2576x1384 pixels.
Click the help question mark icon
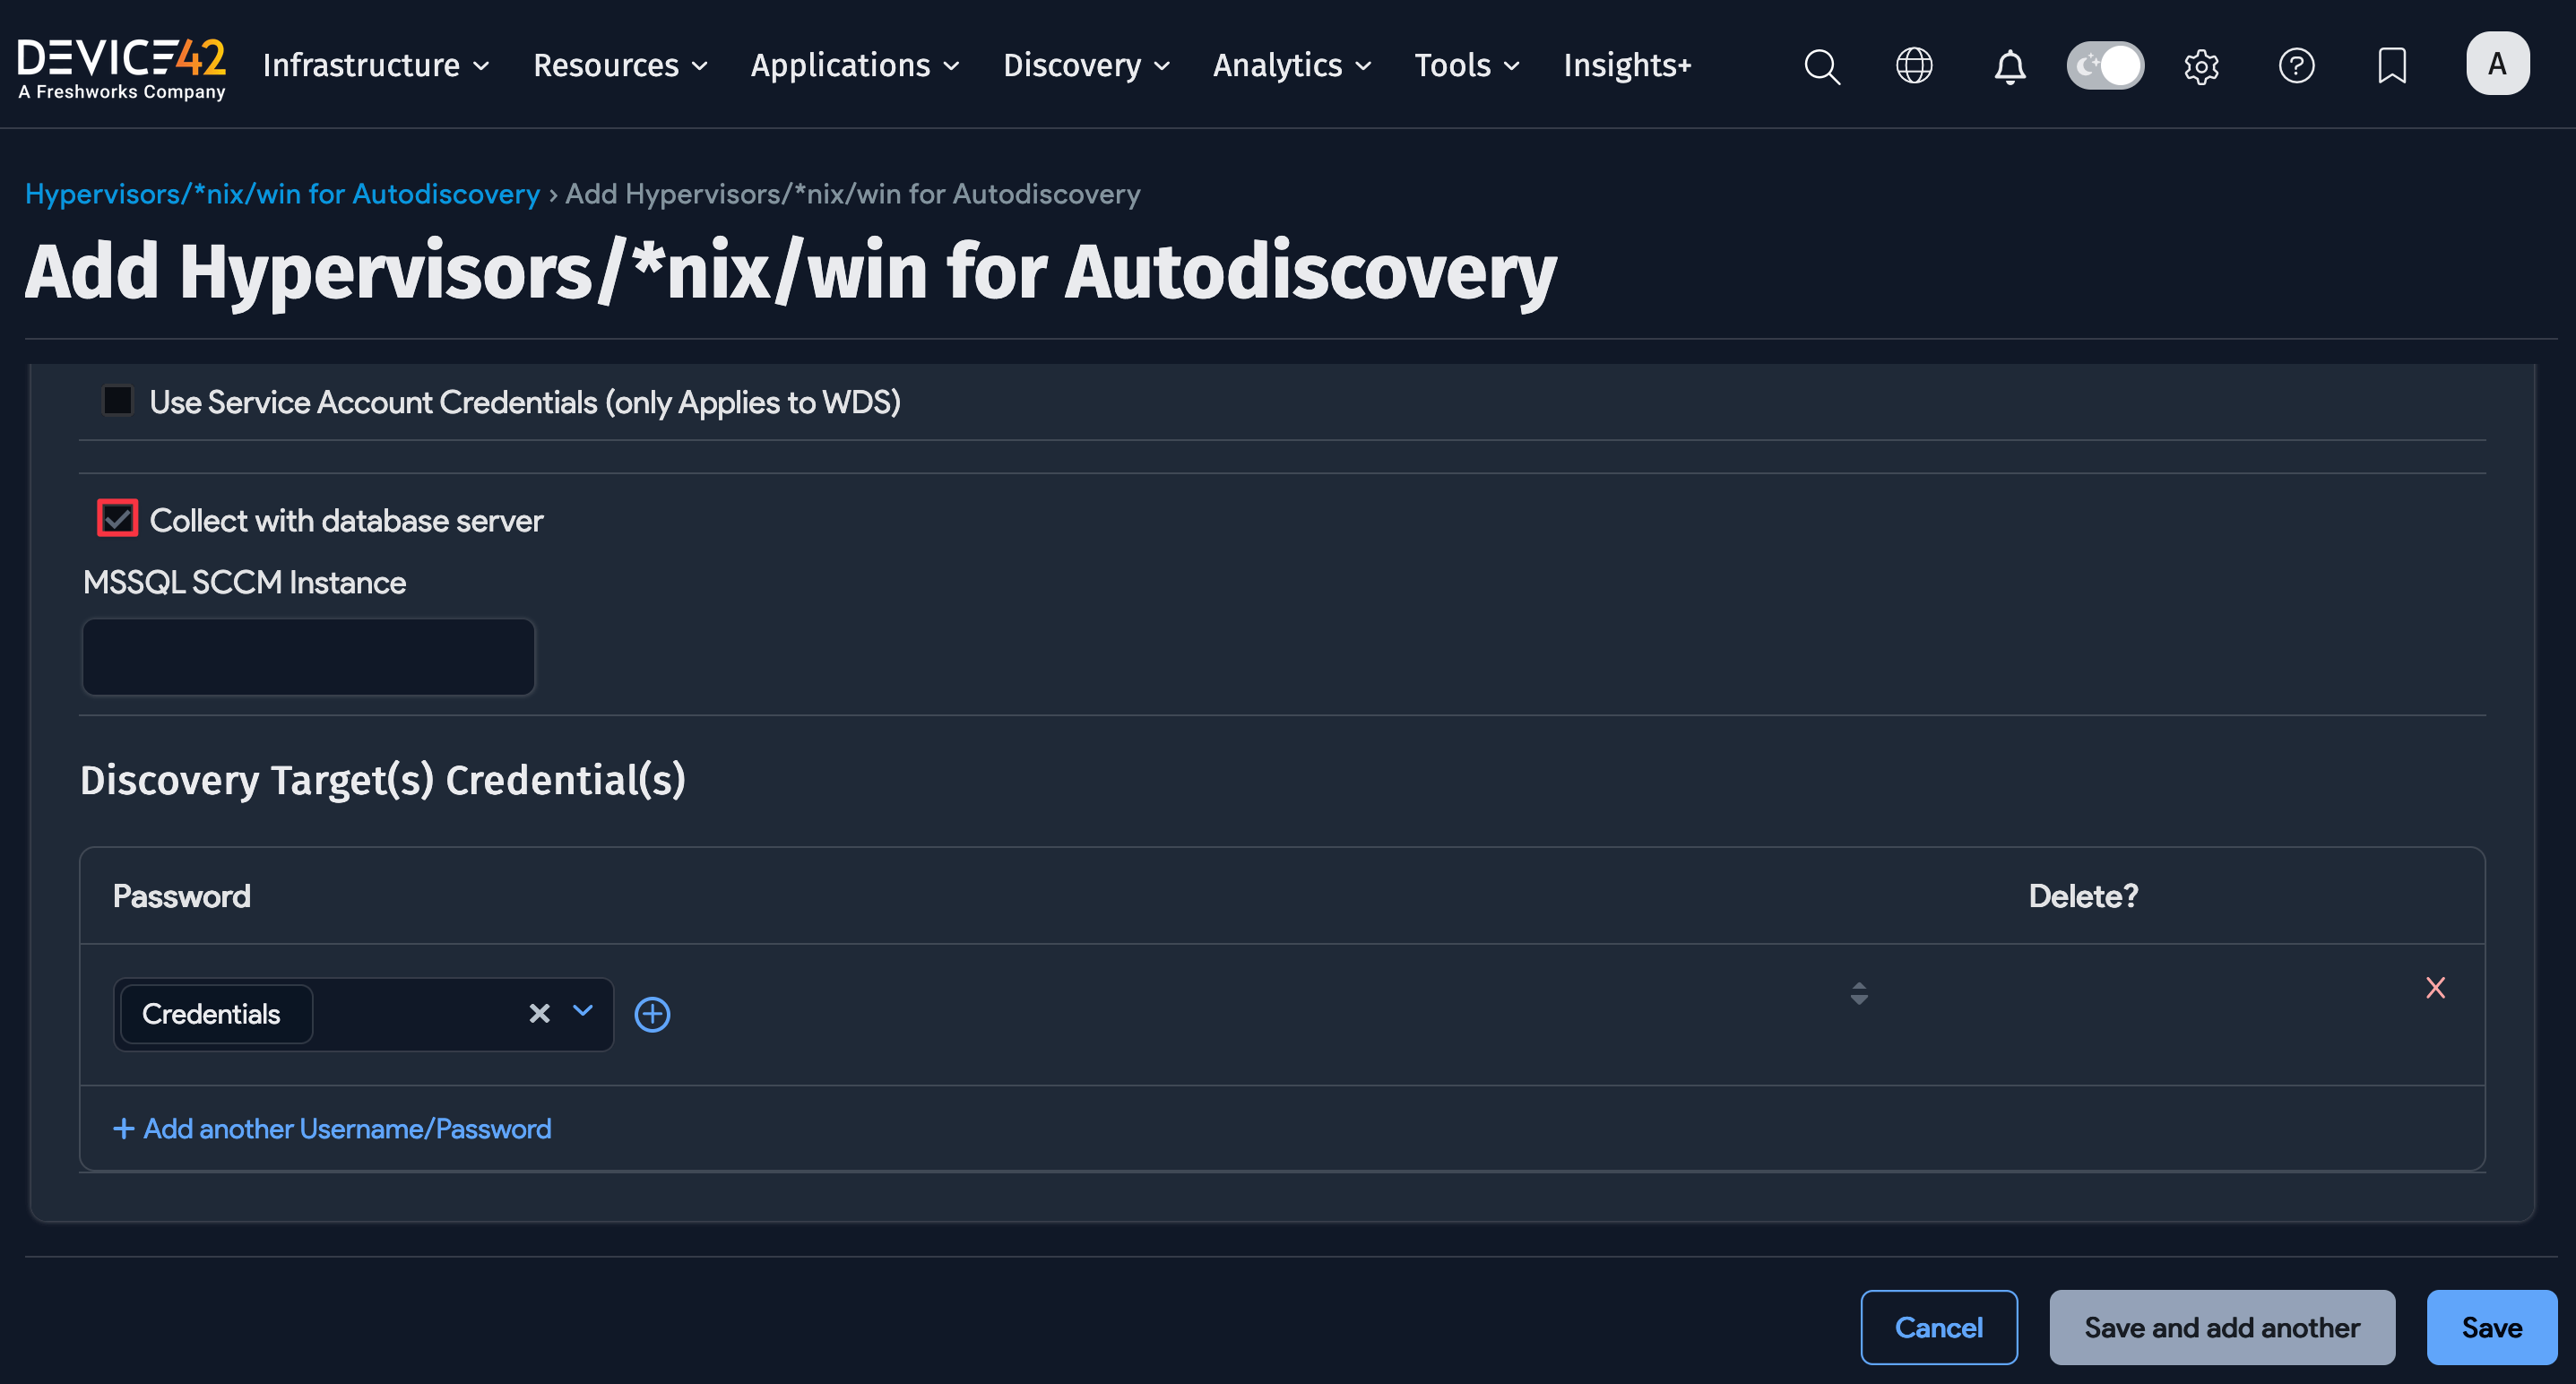click(2296, 66)
